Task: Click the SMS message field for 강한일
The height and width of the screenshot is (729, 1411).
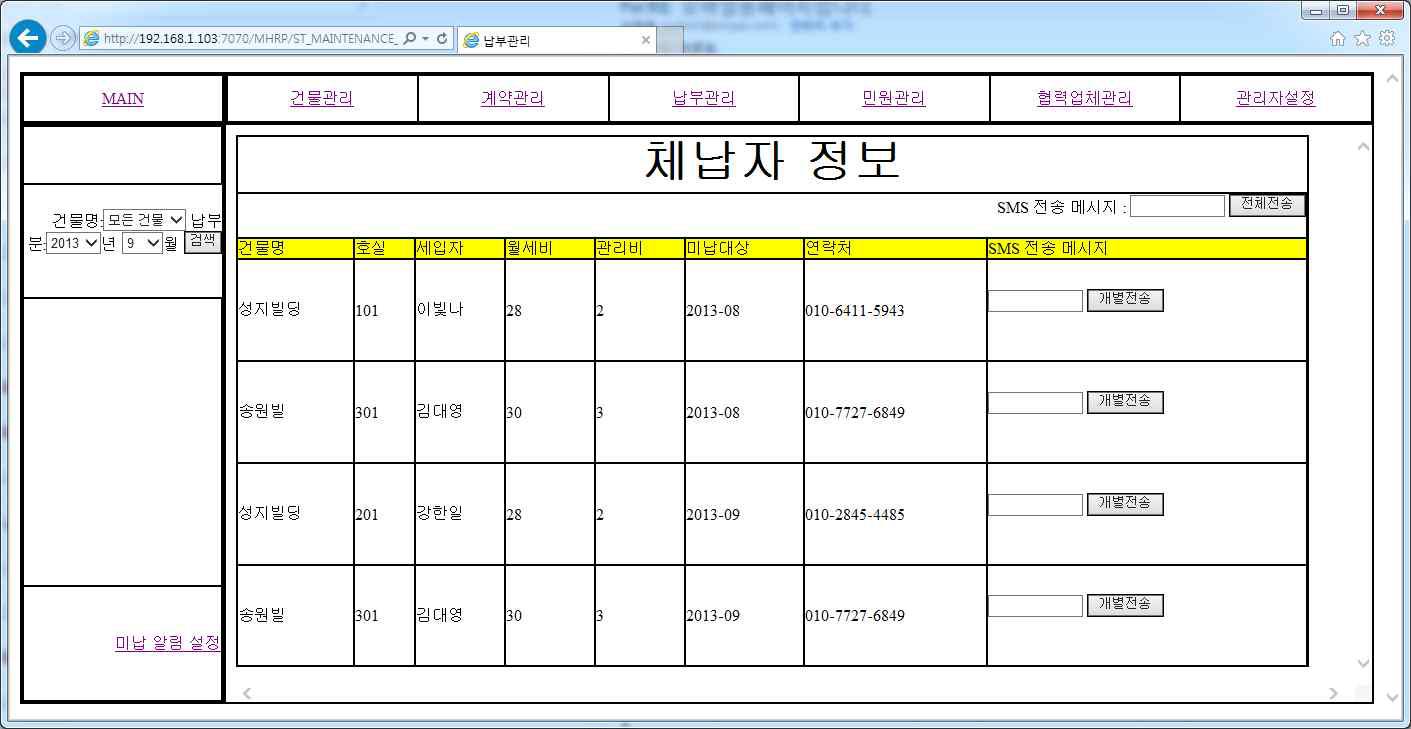Action: (1035, 505)
